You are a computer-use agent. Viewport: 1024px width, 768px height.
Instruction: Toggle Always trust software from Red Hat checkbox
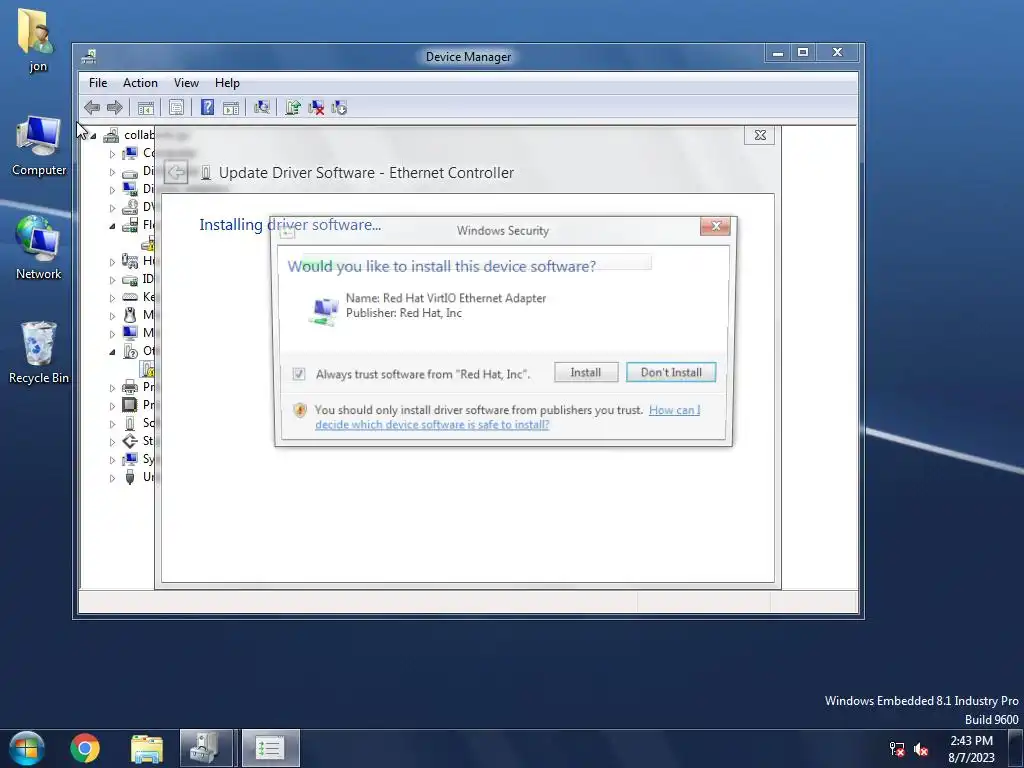coord(298,374)
